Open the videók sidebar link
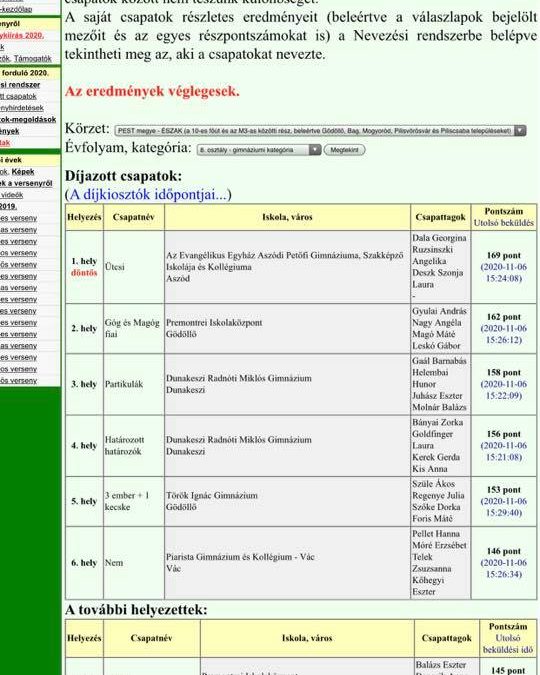The height and width of the screenshot is (675, 540). click(x=12, y=195)
